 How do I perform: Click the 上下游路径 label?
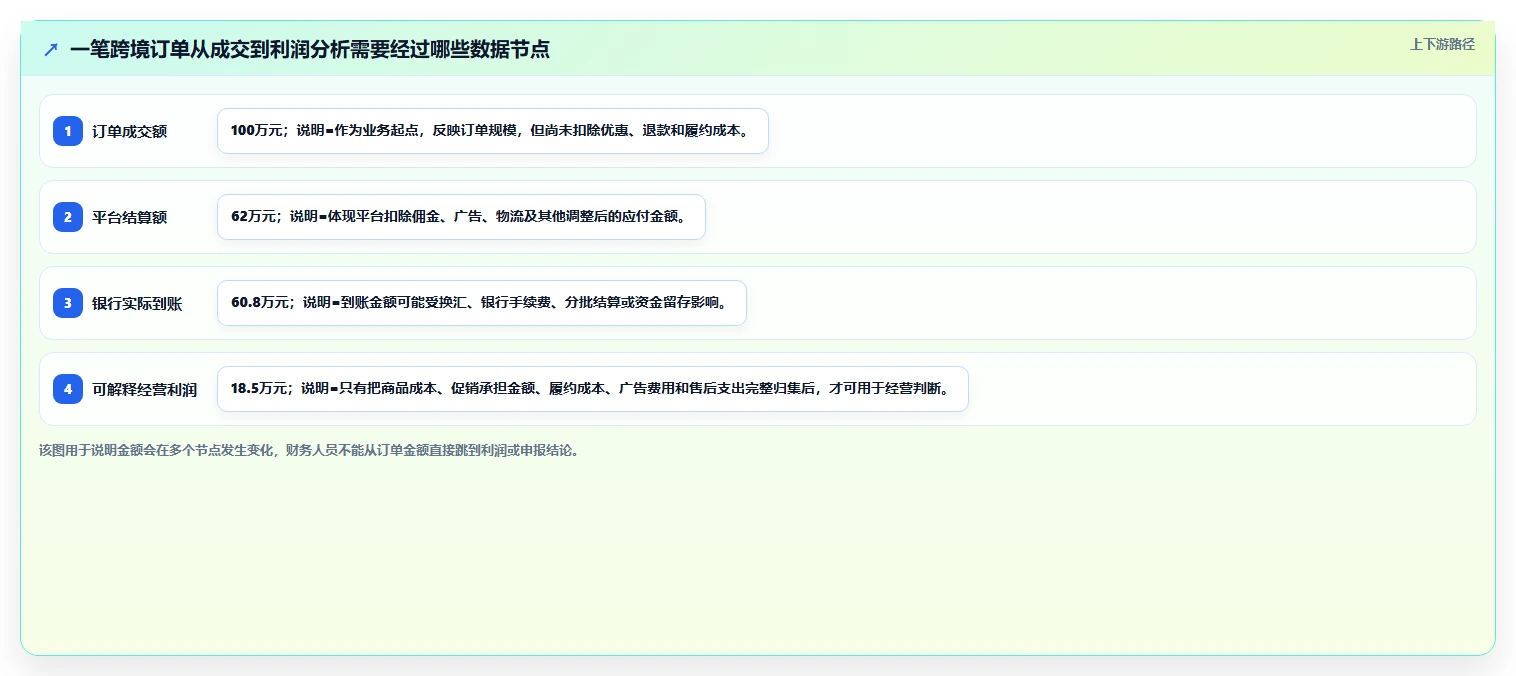(x=1442, y=44)
